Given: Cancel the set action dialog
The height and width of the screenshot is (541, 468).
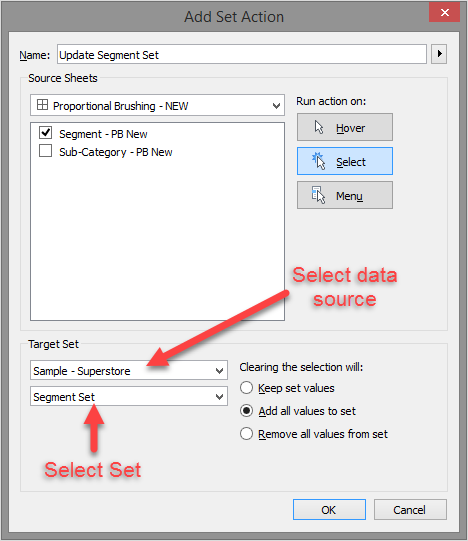Looking at the screenshot, I should pyautogui.click(x=410, y=509).
